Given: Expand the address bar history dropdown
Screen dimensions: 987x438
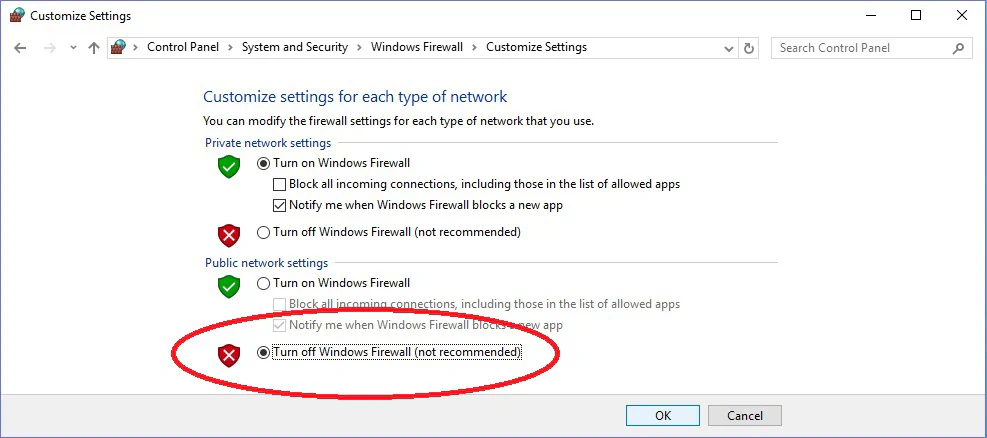Looking at the screenshot, I should coord(728,48).
